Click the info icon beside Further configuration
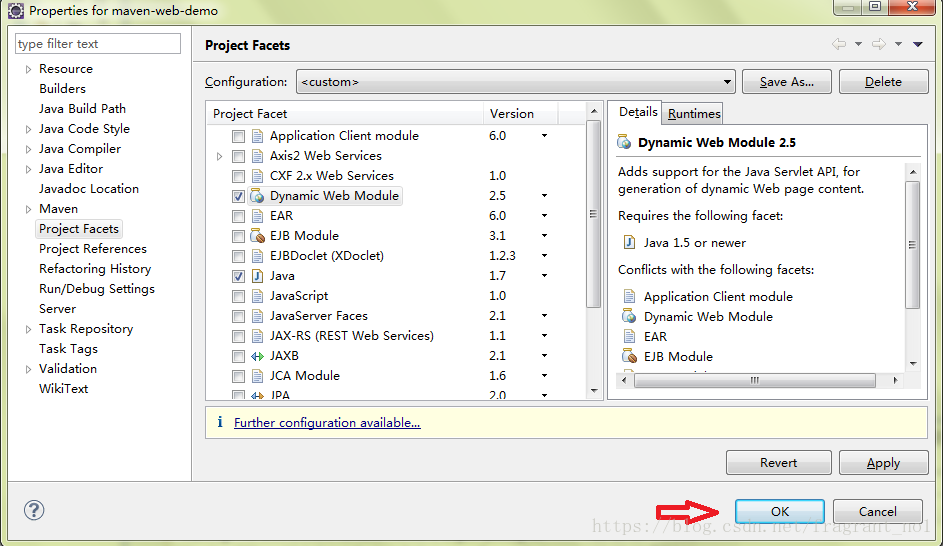Screen dimensions: 943x546 pyautogui.click(x=220, y=422)
